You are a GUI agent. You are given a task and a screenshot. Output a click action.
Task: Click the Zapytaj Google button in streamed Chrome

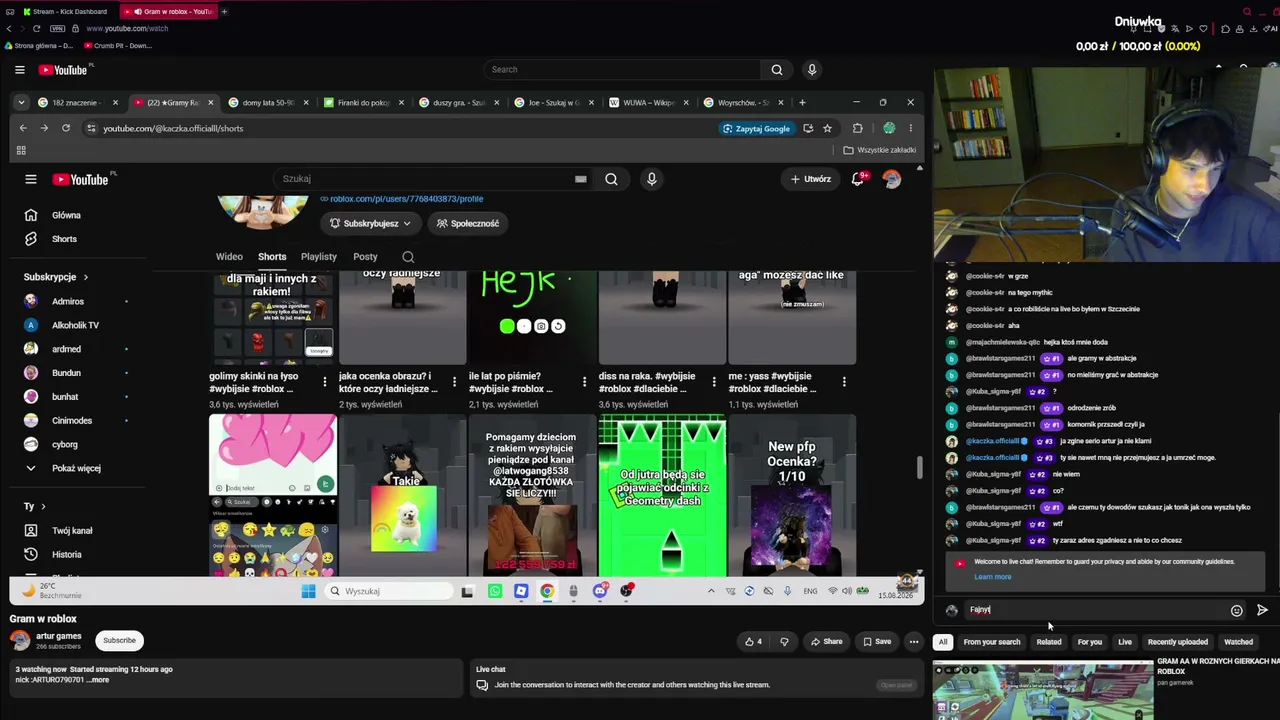tap(756, 128)
